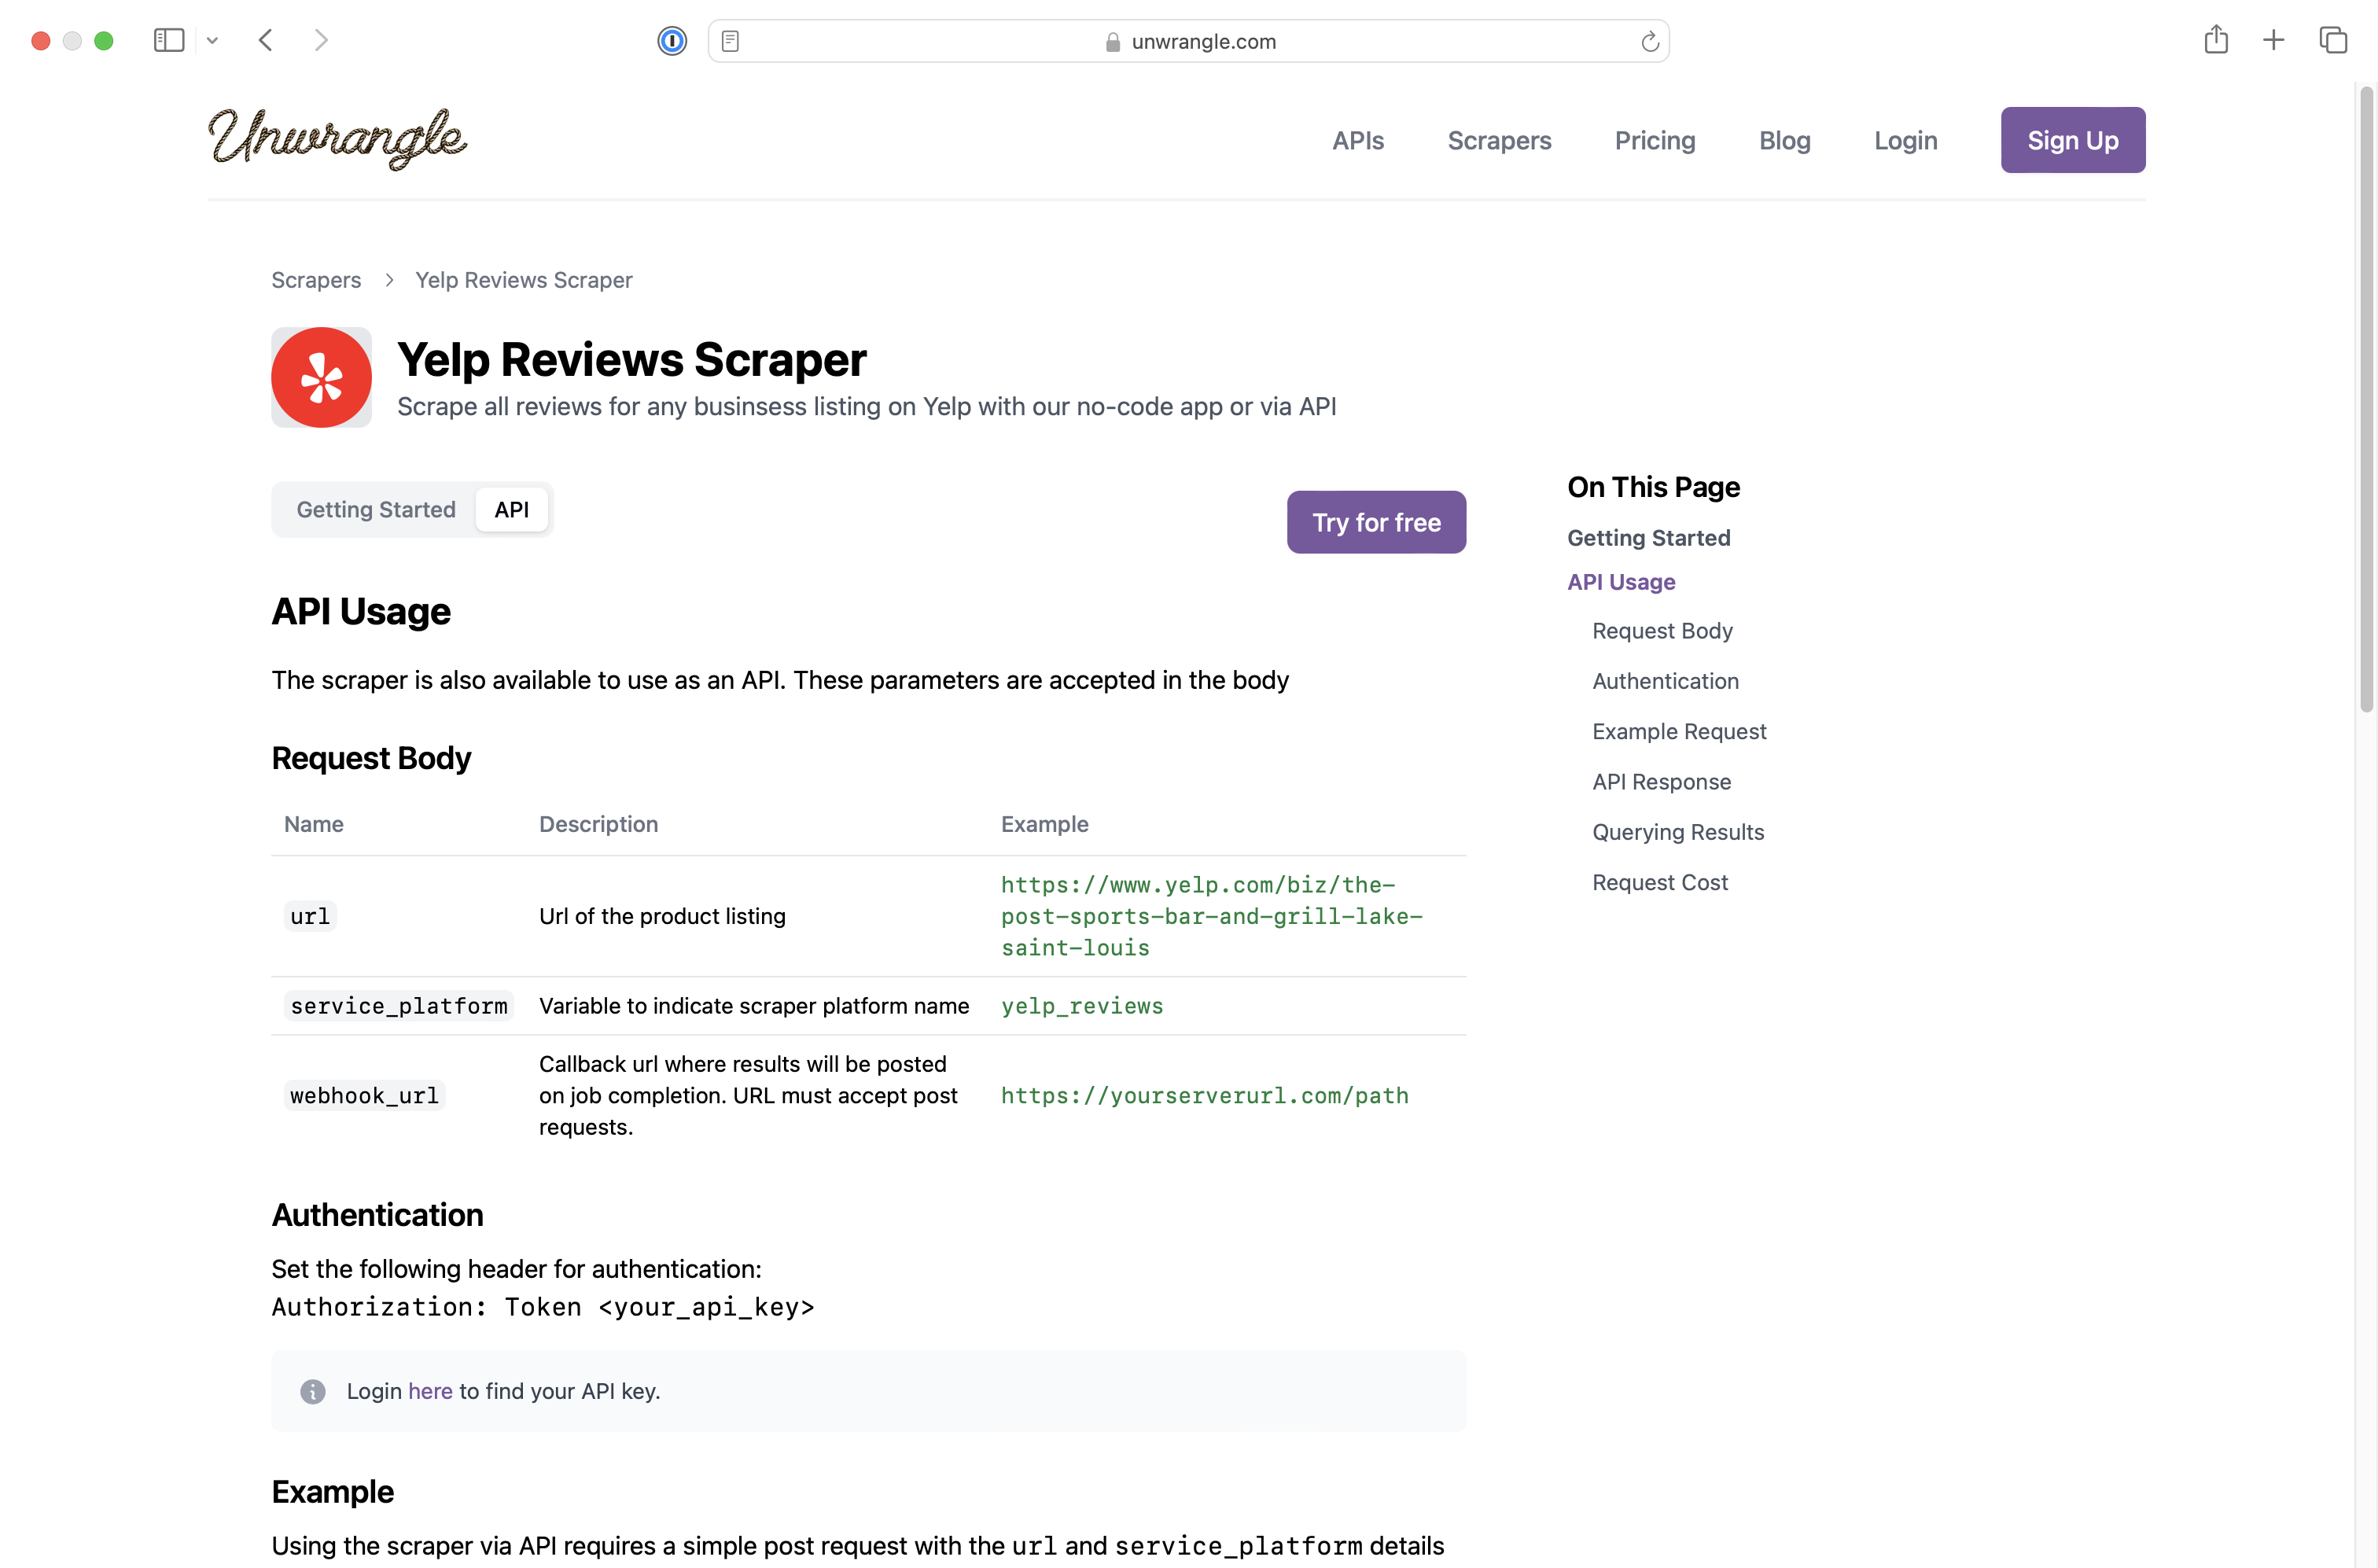Jump to Getting Started in On This Page

point(1648,538)
